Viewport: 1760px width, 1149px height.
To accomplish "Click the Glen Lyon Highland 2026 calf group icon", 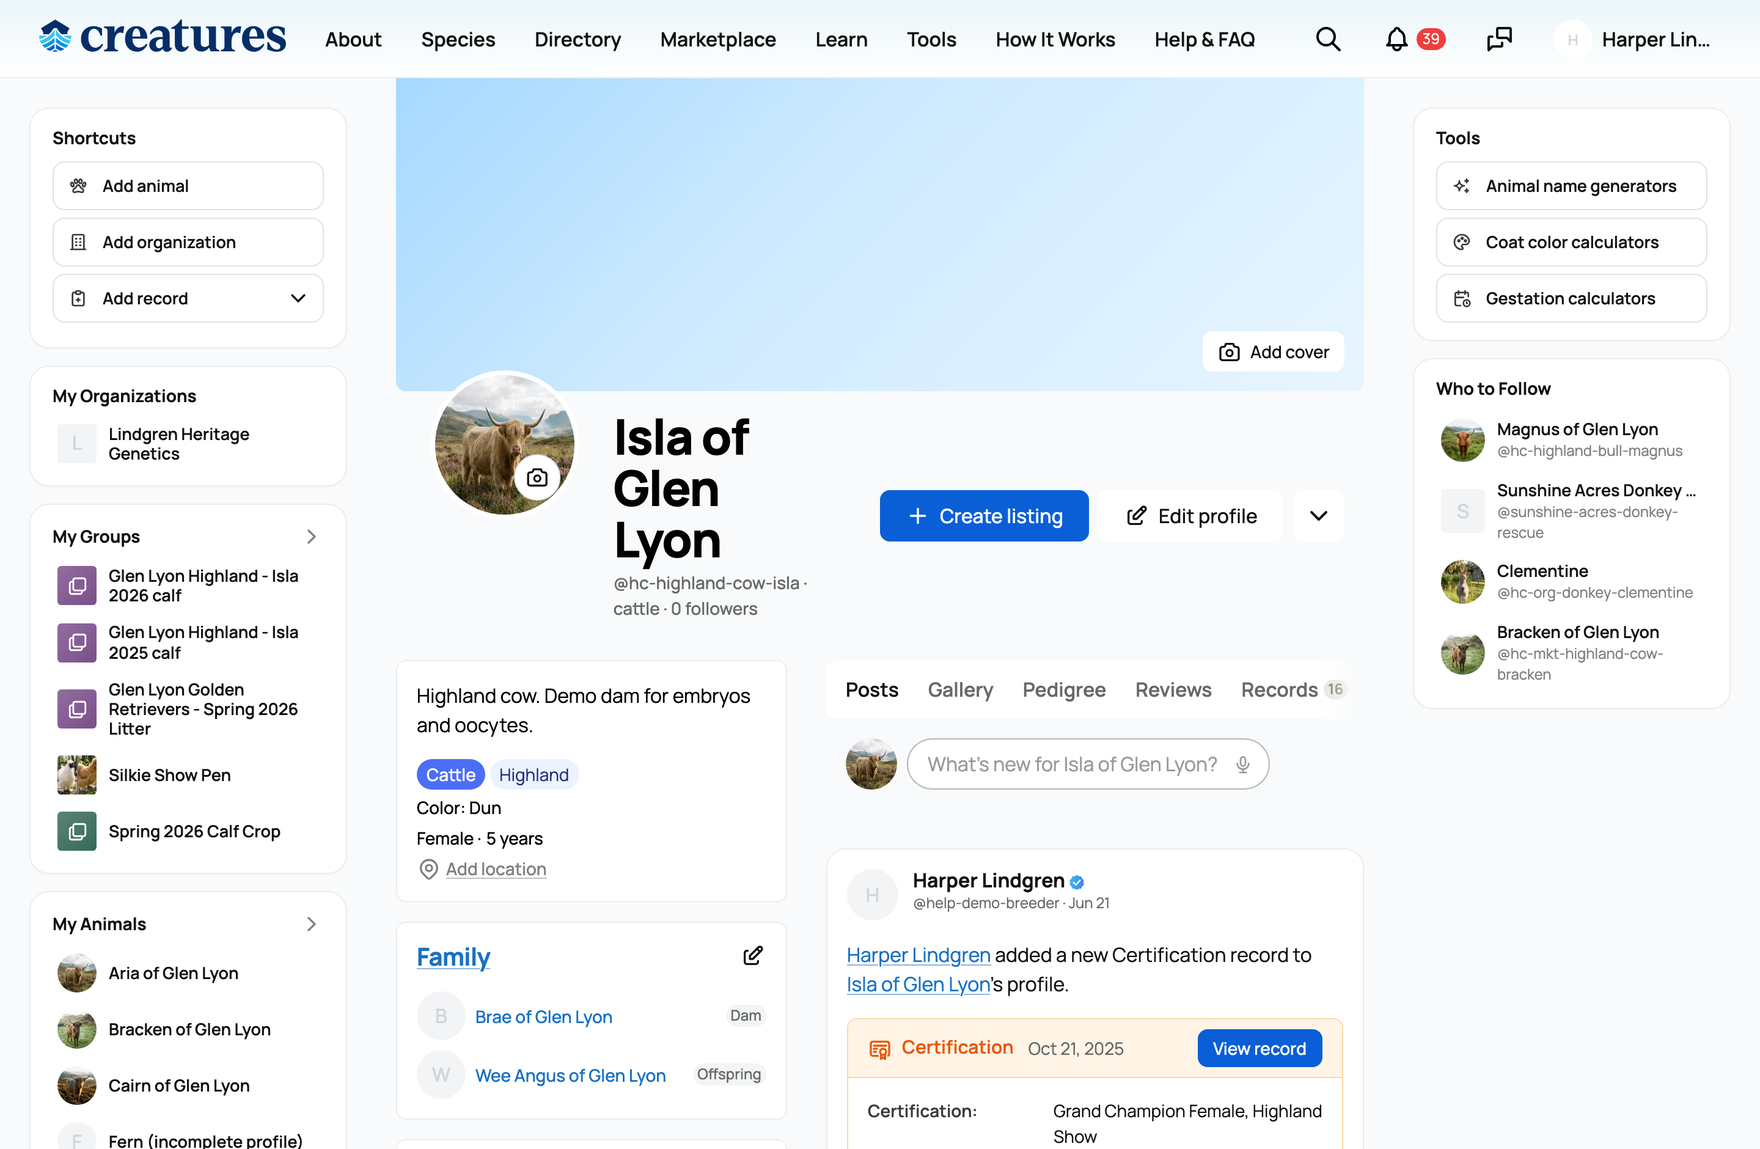I will click(77, 586).
